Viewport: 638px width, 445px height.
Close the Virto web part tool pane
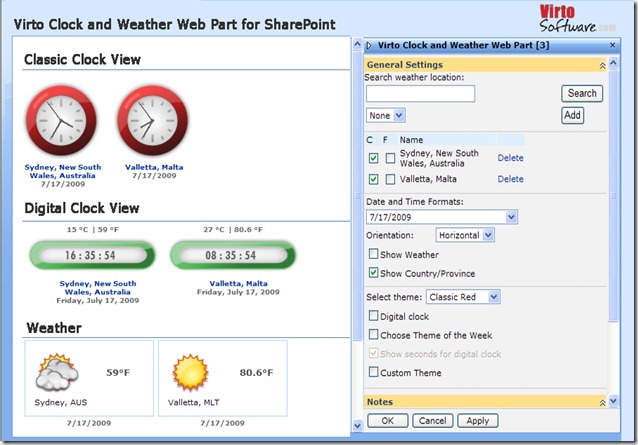[612, 45]
